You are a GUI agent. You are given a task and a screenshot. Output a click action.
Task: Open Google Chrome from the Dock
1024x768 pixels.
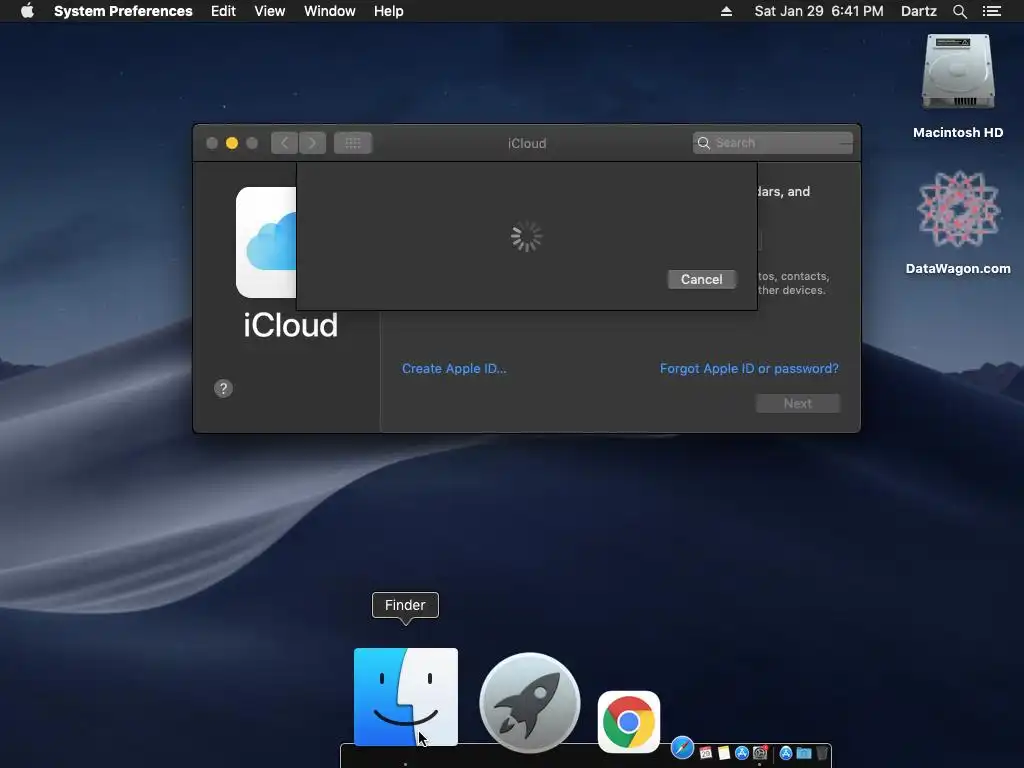629,722
